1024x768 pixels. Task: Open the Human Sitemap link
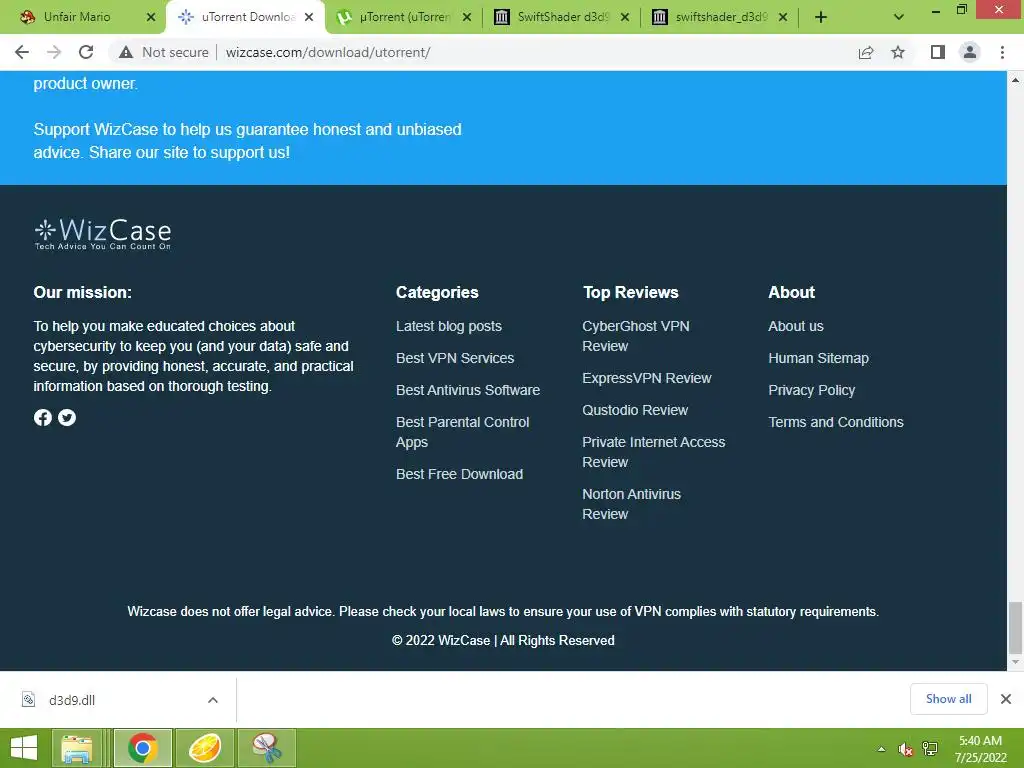point(818,358)
